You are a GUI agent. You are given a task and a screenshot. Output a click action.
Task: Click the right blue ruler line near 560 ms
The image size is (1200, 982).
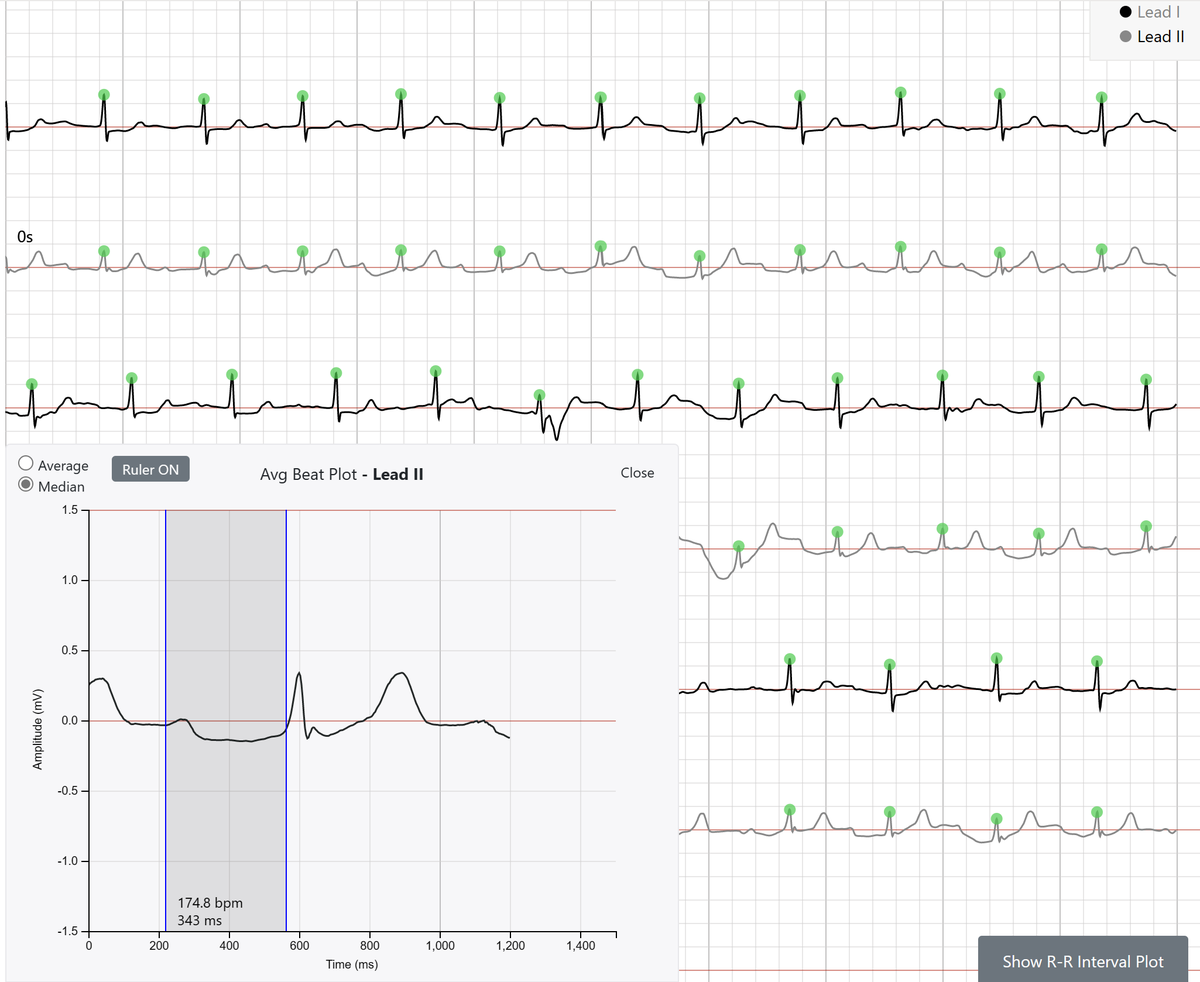click(x=286, y=720)
